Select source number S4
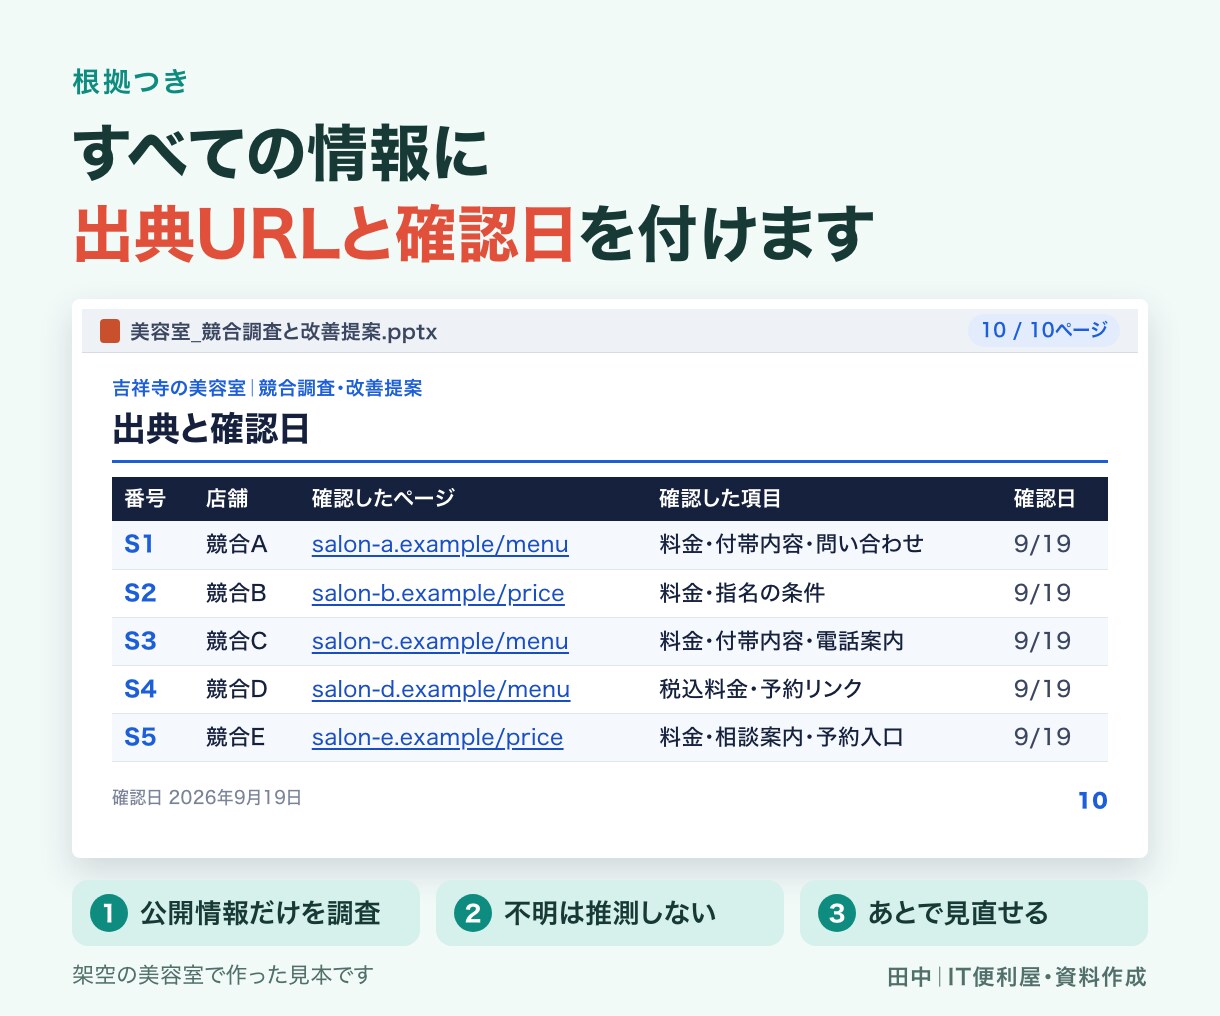The height and width of the screenshot is (1016, 1220). [x=140, y=689]
